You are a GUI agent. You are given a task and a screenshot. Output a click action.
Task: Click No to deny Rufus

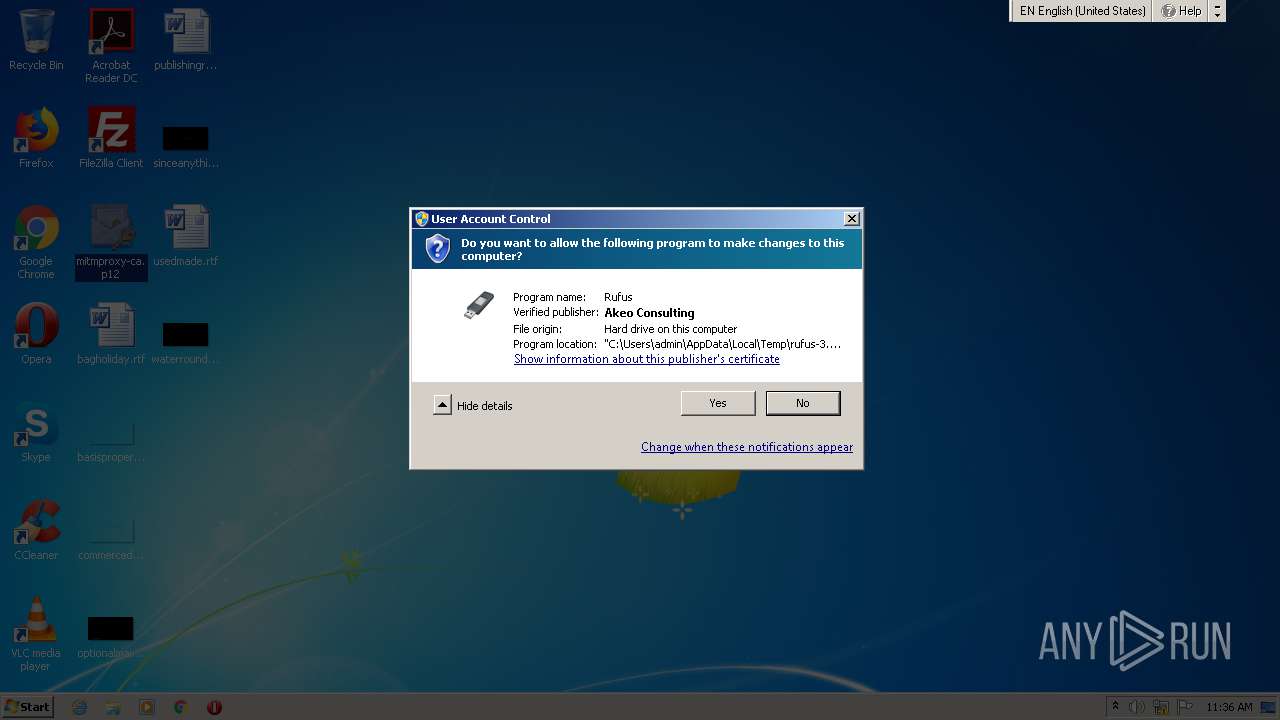(x=803, y=403)
